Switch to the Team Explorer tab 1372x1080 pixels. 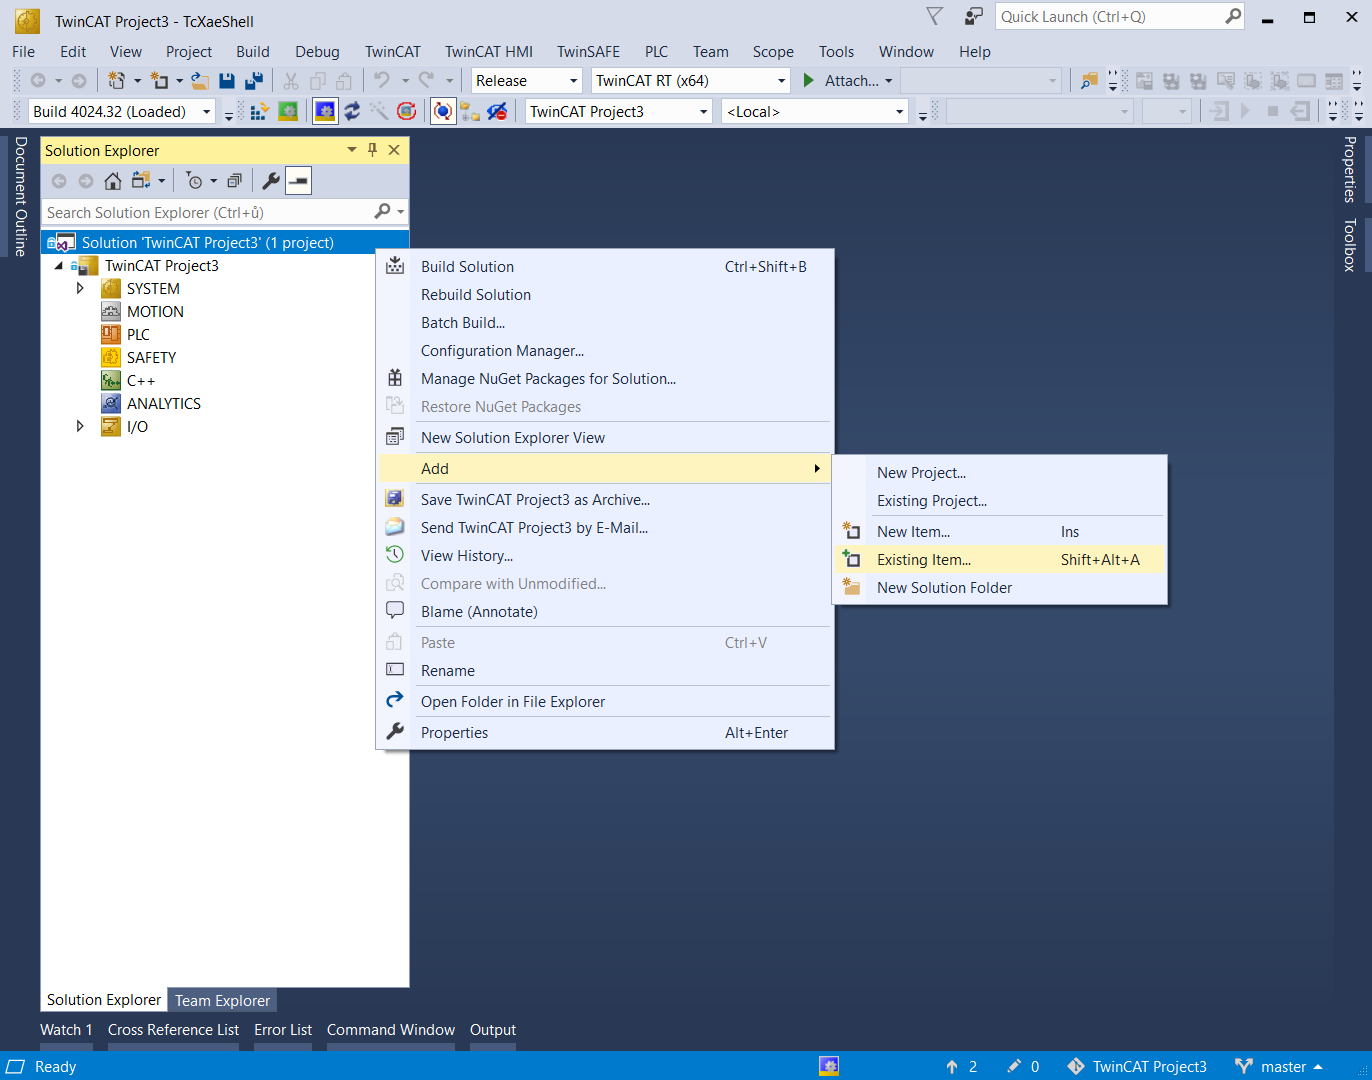click(222, 1000)
